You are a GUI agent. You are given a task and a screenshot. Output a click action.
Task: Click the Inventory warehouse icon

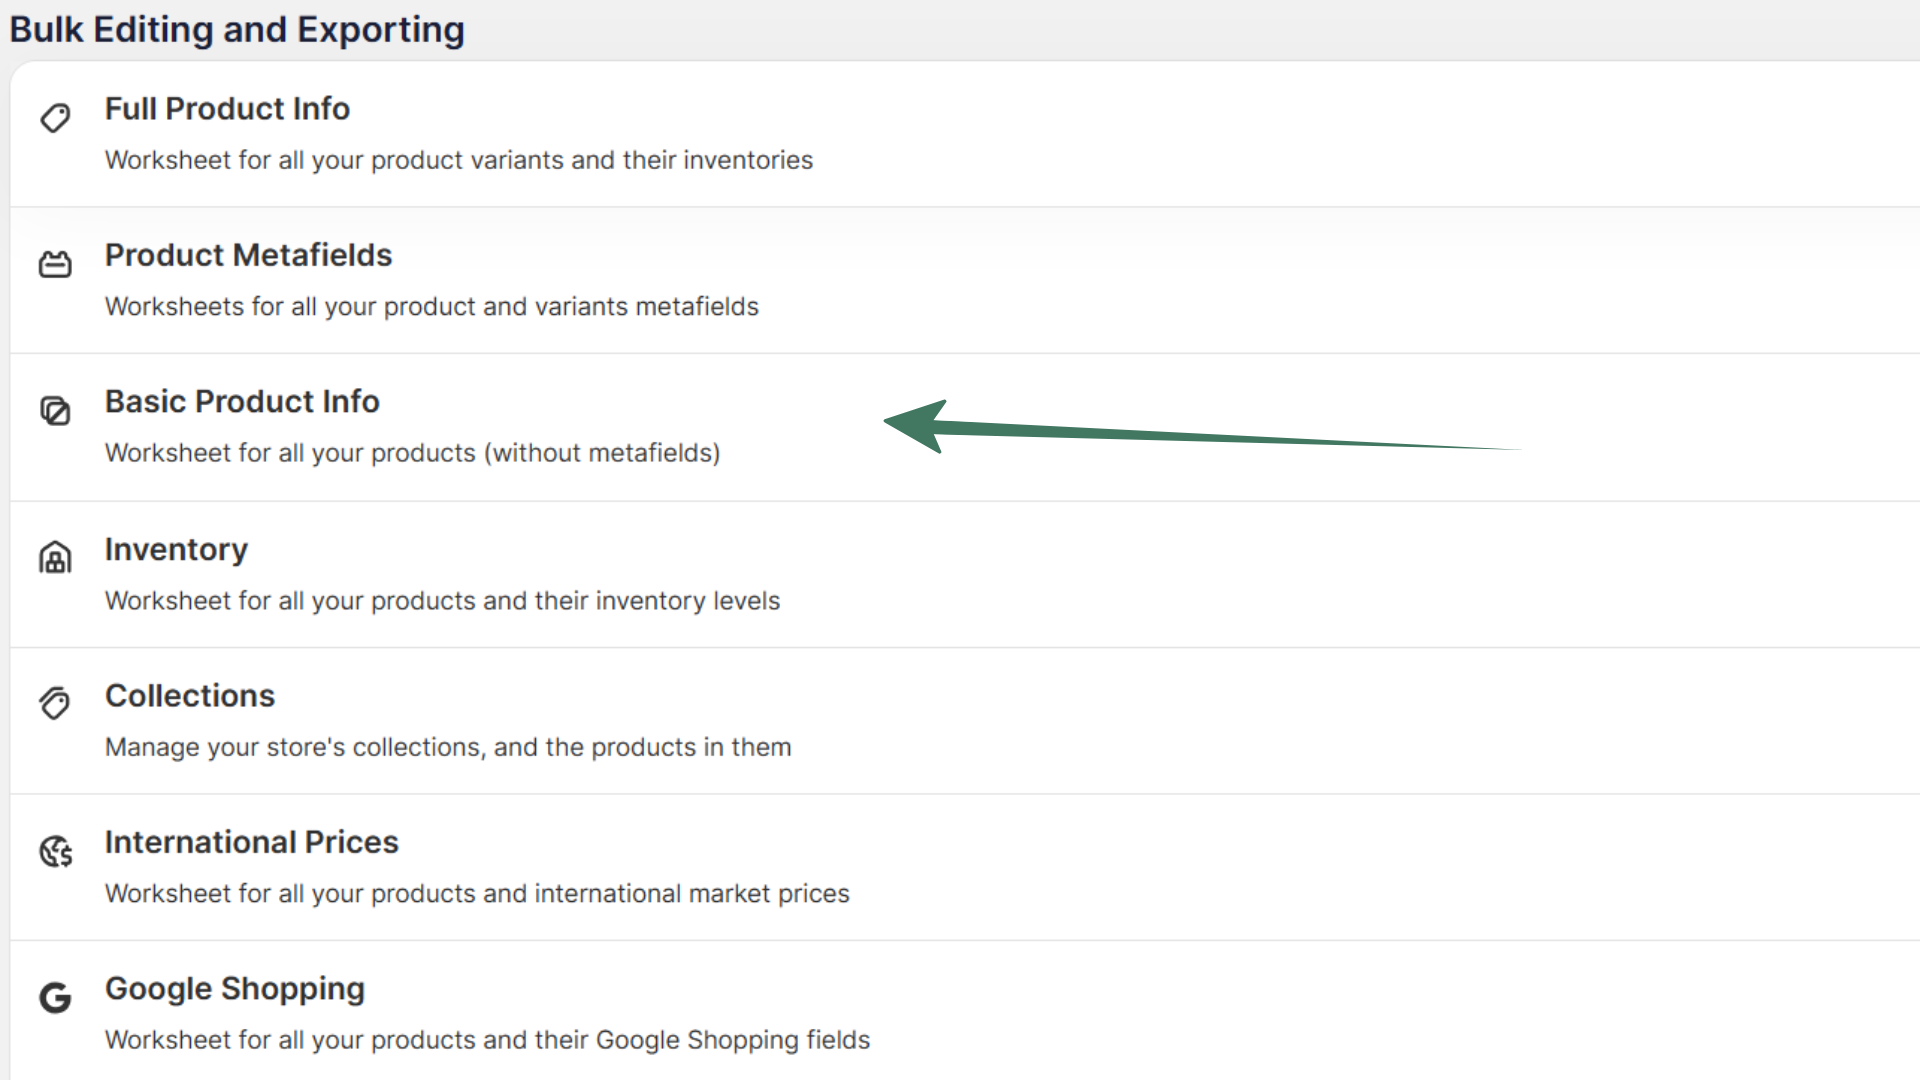(x=55, y=558)
